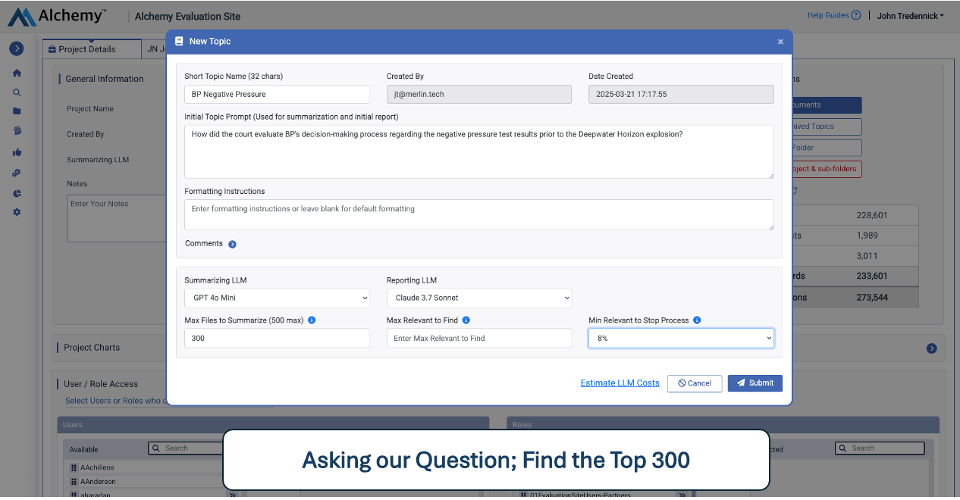960x500 pixels.
Task: Open the settings gear icon in the sidebar
Action: [16, 212]
